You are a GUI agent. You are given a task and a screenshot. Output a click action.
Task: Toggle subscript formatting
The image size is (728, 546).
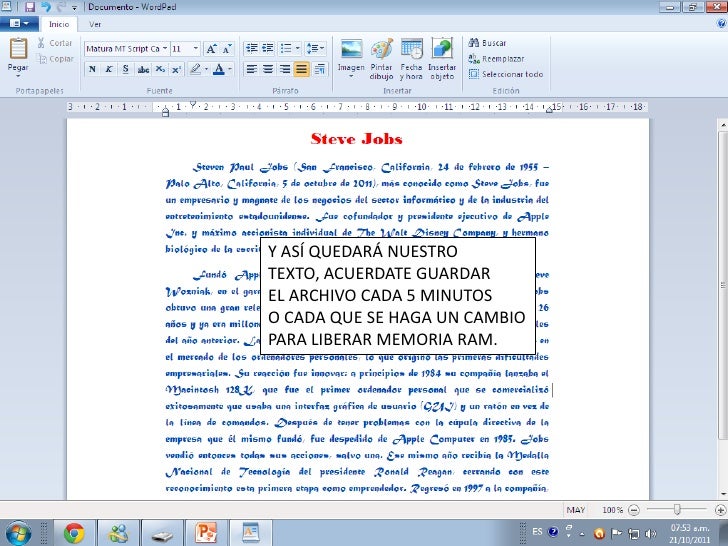point(160,70)
